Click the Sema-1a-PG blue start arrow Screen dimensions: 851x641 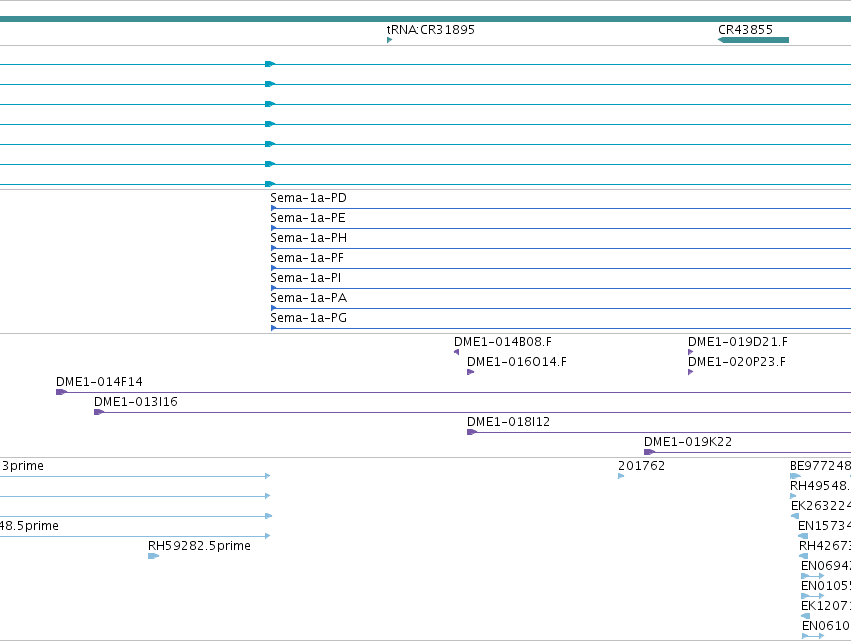[274, 328]
